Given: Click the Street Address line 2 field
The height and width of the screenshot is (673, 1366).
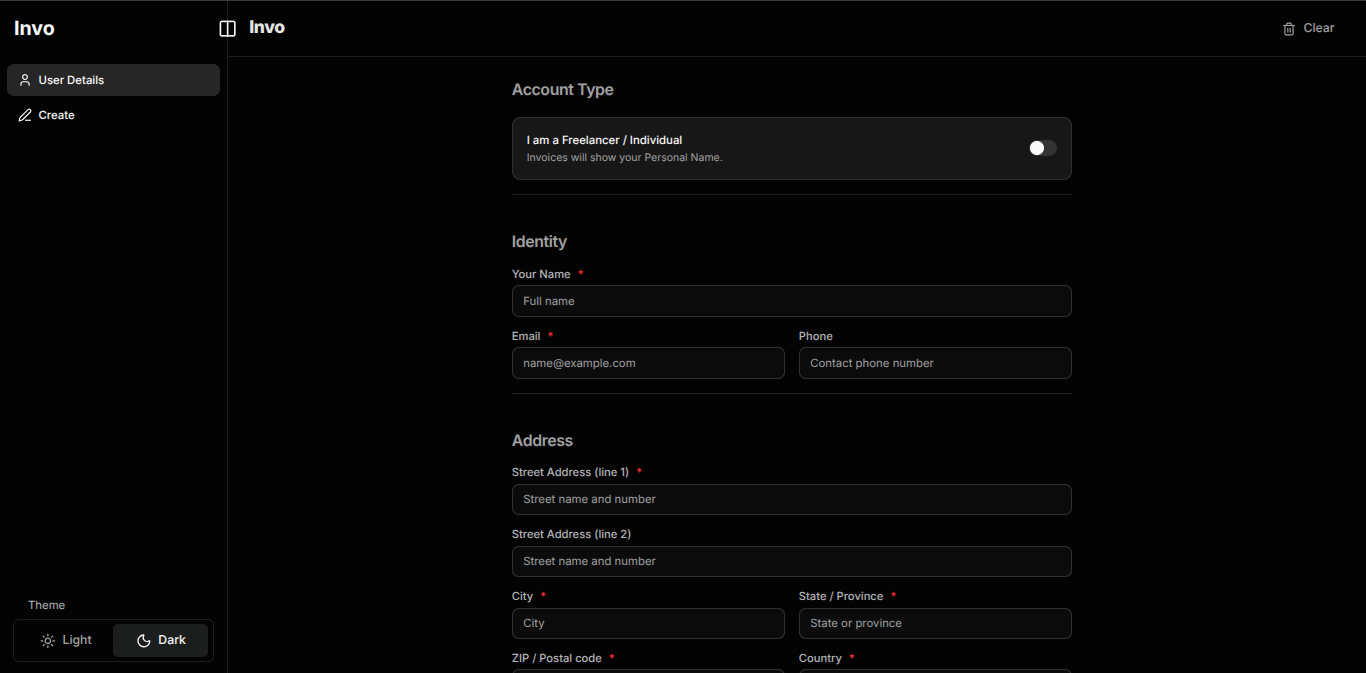Looking at the screenshot, I should point(791,561).
